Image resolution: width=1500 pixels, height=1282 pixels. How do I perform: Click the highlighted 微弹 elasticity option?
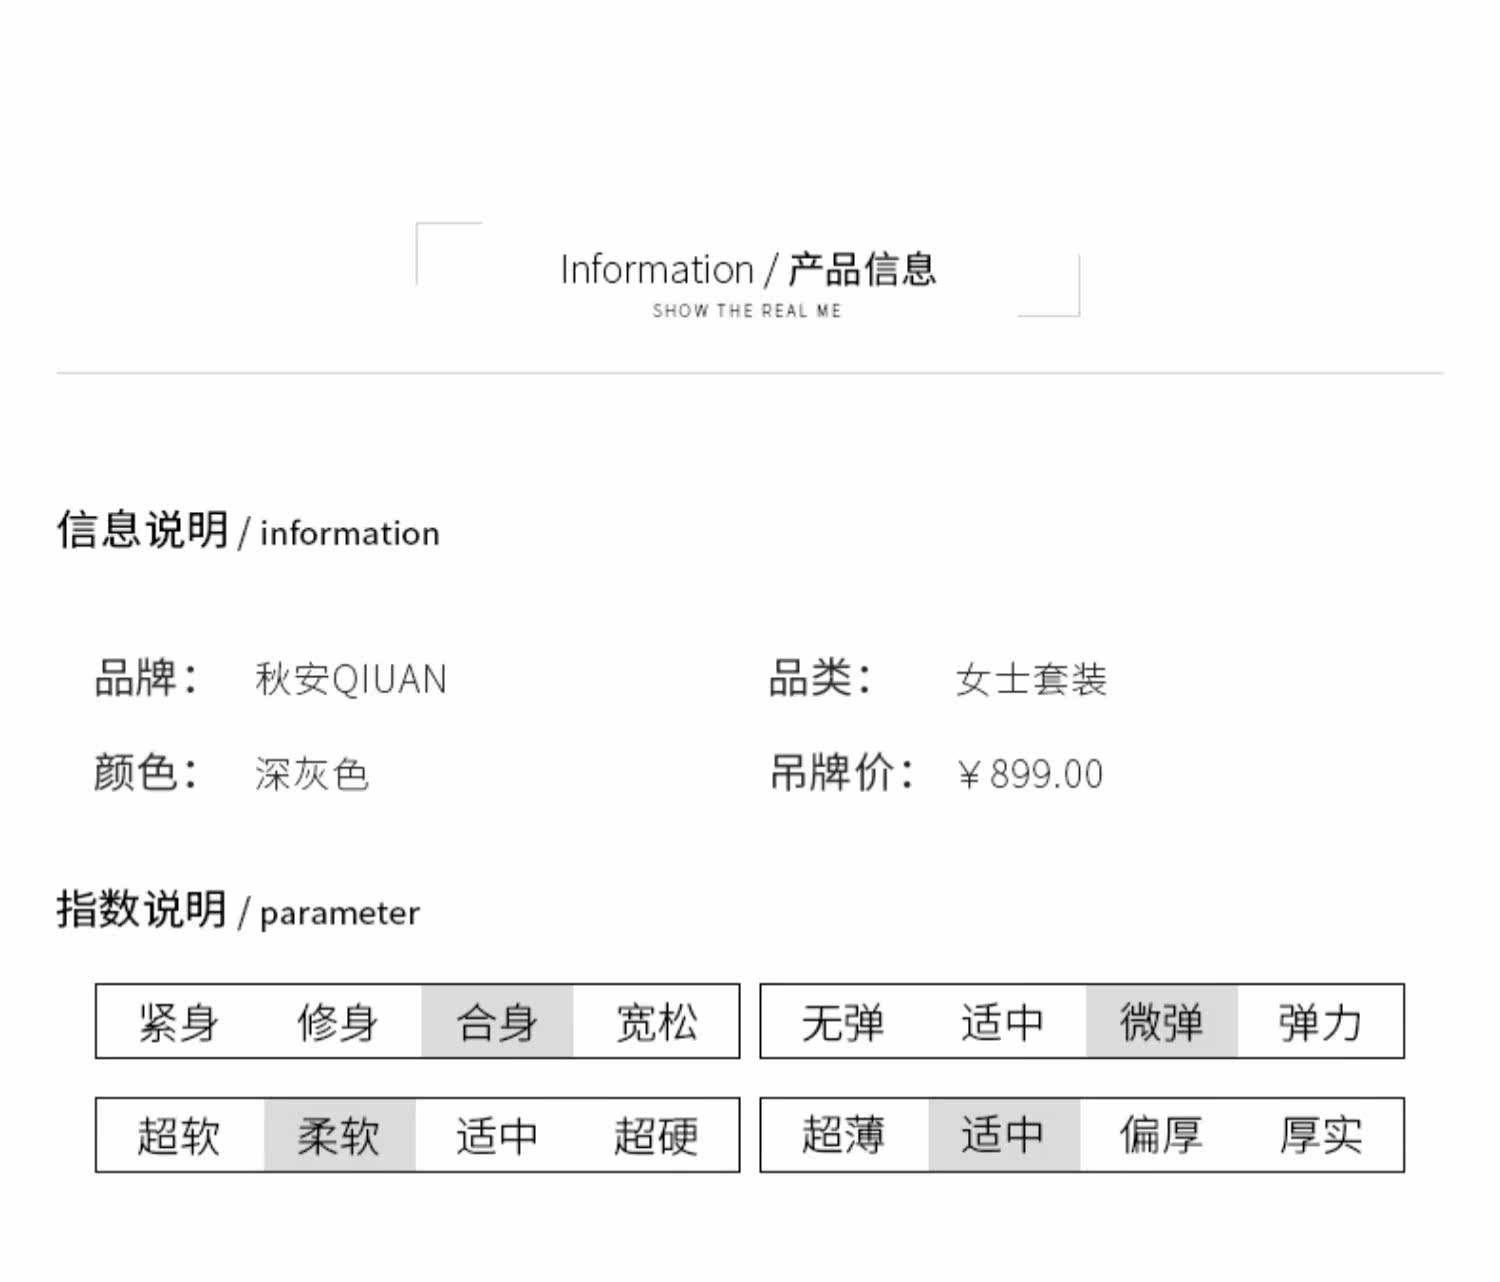point(1161,1023)
